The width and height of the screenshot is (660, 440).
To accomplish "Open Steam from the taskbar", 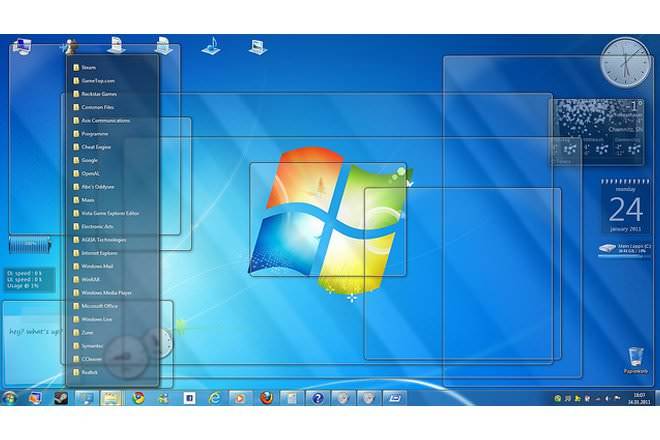I will click(61, 398).
